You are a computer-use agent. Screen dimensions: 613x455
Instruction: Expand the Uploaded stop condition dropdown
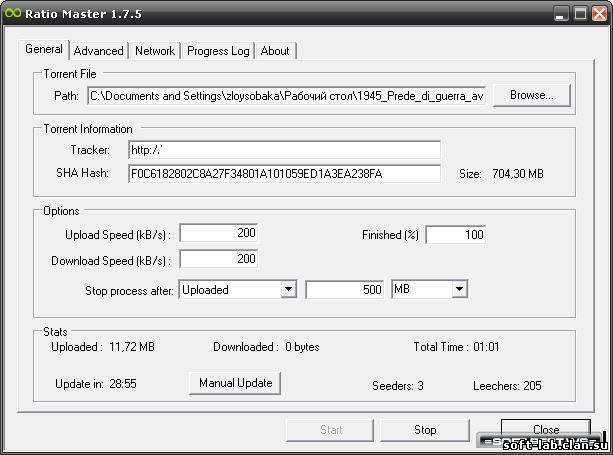click(x=289, y=290)
